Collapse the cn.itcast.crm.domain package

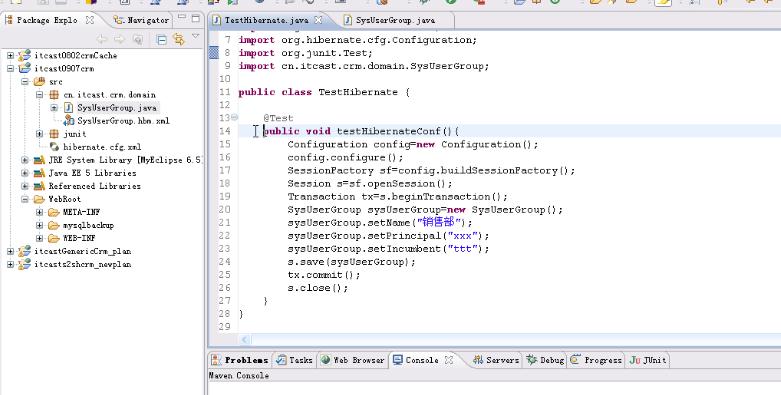tap(39, 94)
